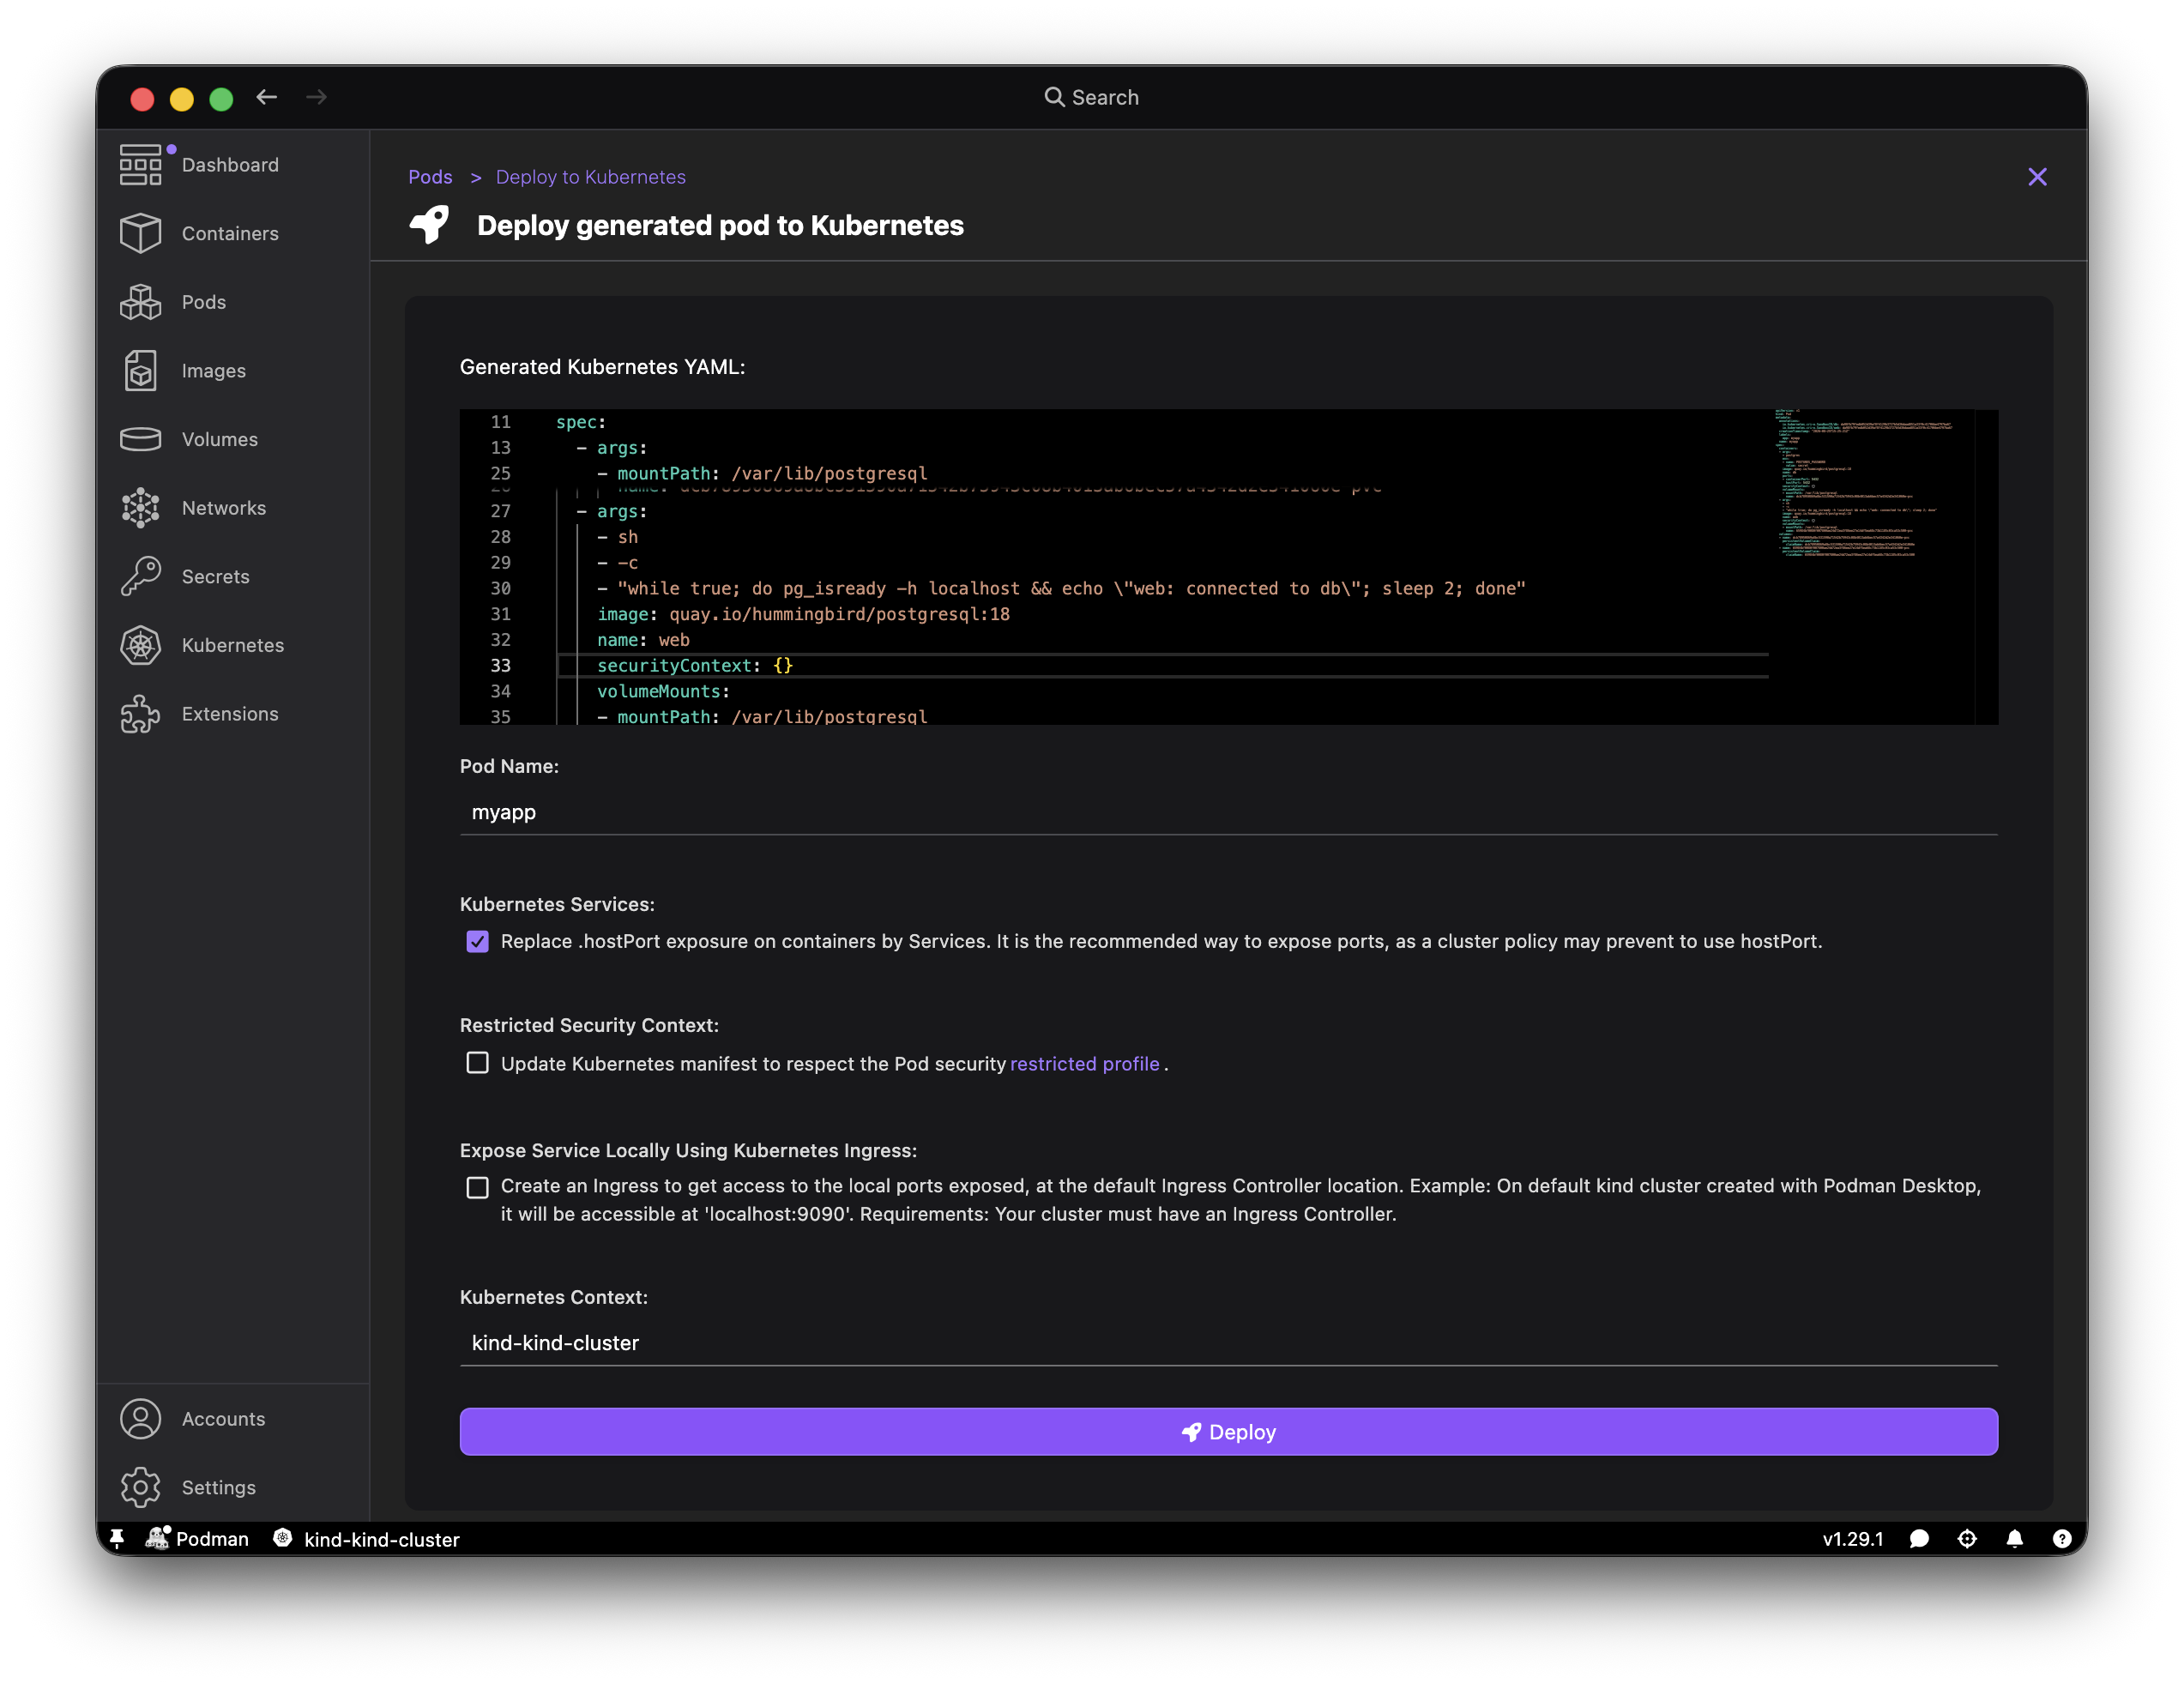Close the deploy page with the X
Screen dimensions: 2184x1683
coord(2037,177)
